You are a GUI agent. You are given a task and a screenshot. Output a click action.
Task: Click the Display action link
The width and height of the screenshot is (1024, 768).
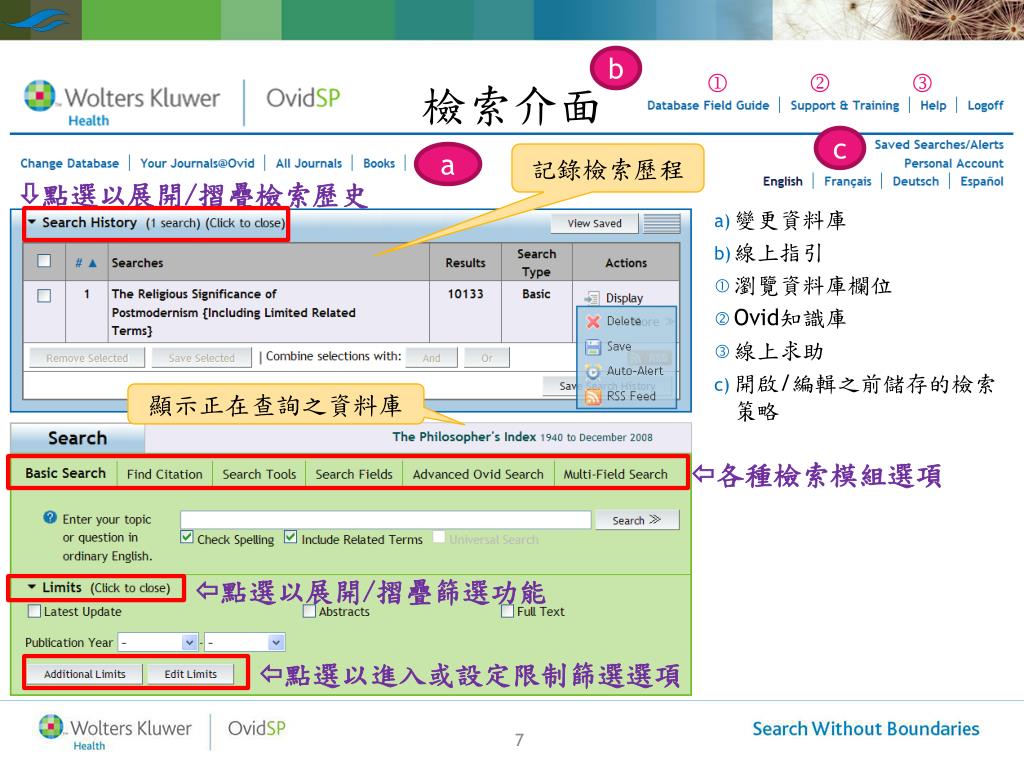click(x=624, y=298)
